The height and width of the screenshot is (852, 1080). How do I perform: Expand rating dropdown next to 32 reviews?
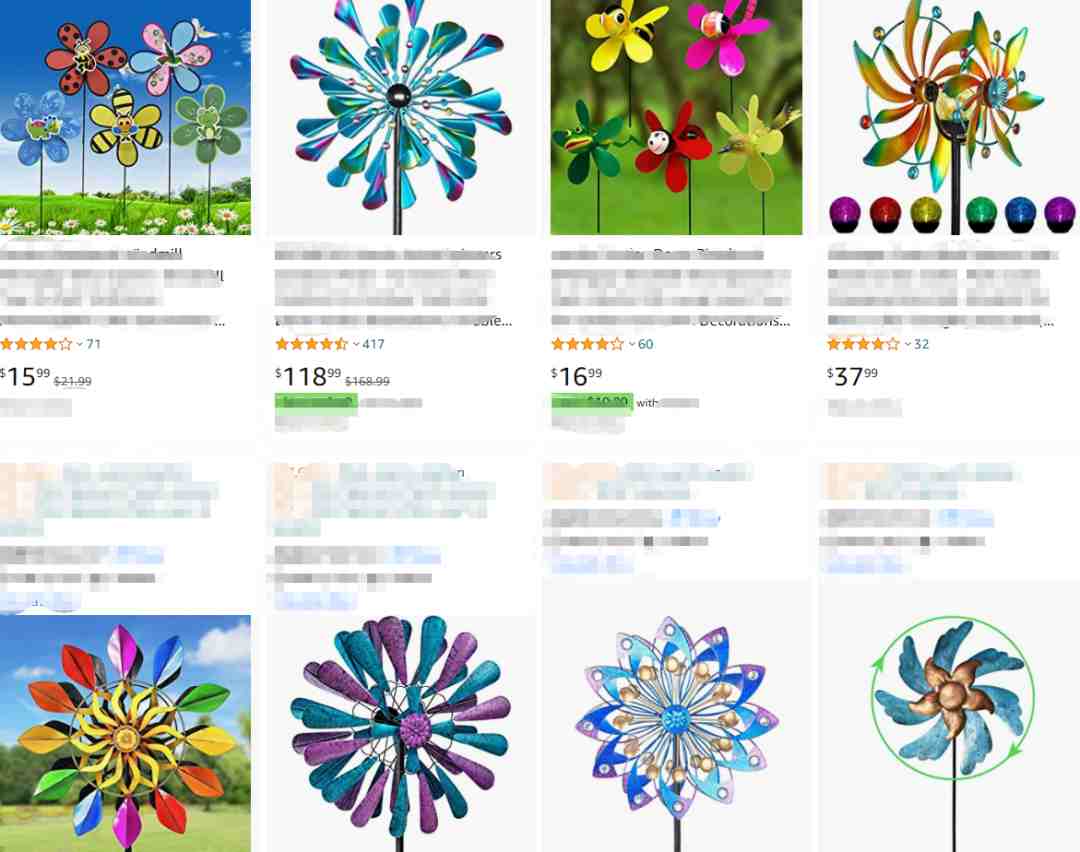908,344
